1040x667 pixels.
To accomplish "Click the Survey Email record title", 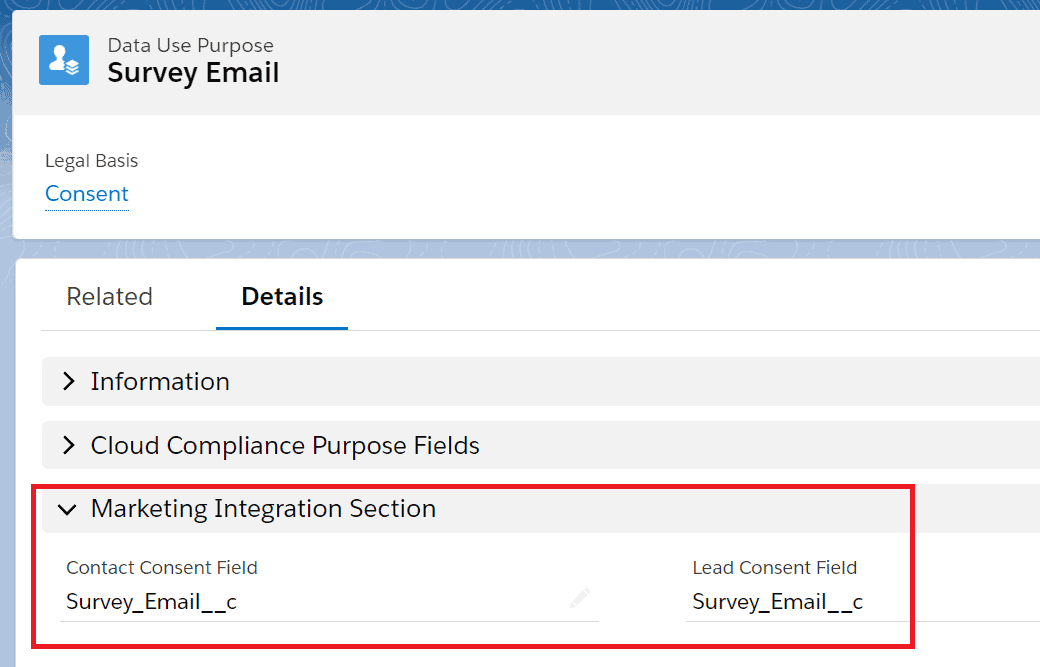I will click(x=193, y=72).
